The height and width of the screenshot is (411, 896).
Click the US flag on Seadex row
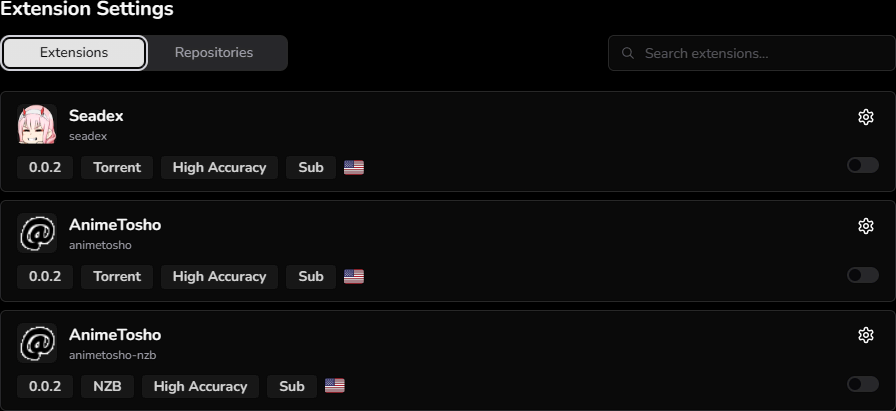click(354, 167)
